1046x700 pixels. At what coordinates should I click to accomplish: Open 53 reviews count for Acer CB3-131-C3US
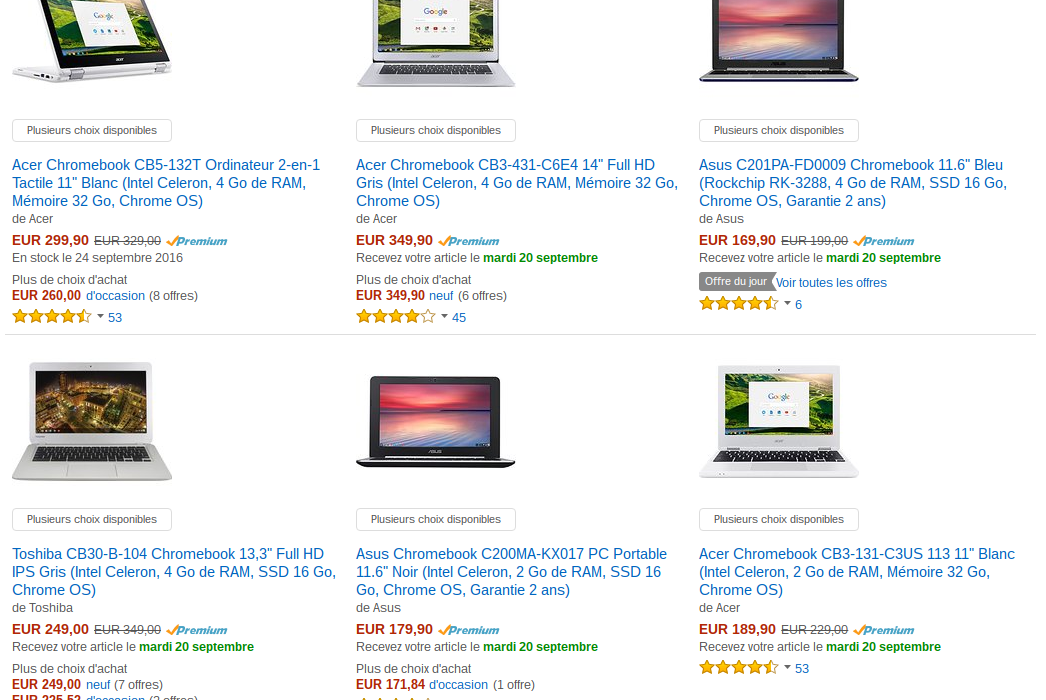point(802,669)
